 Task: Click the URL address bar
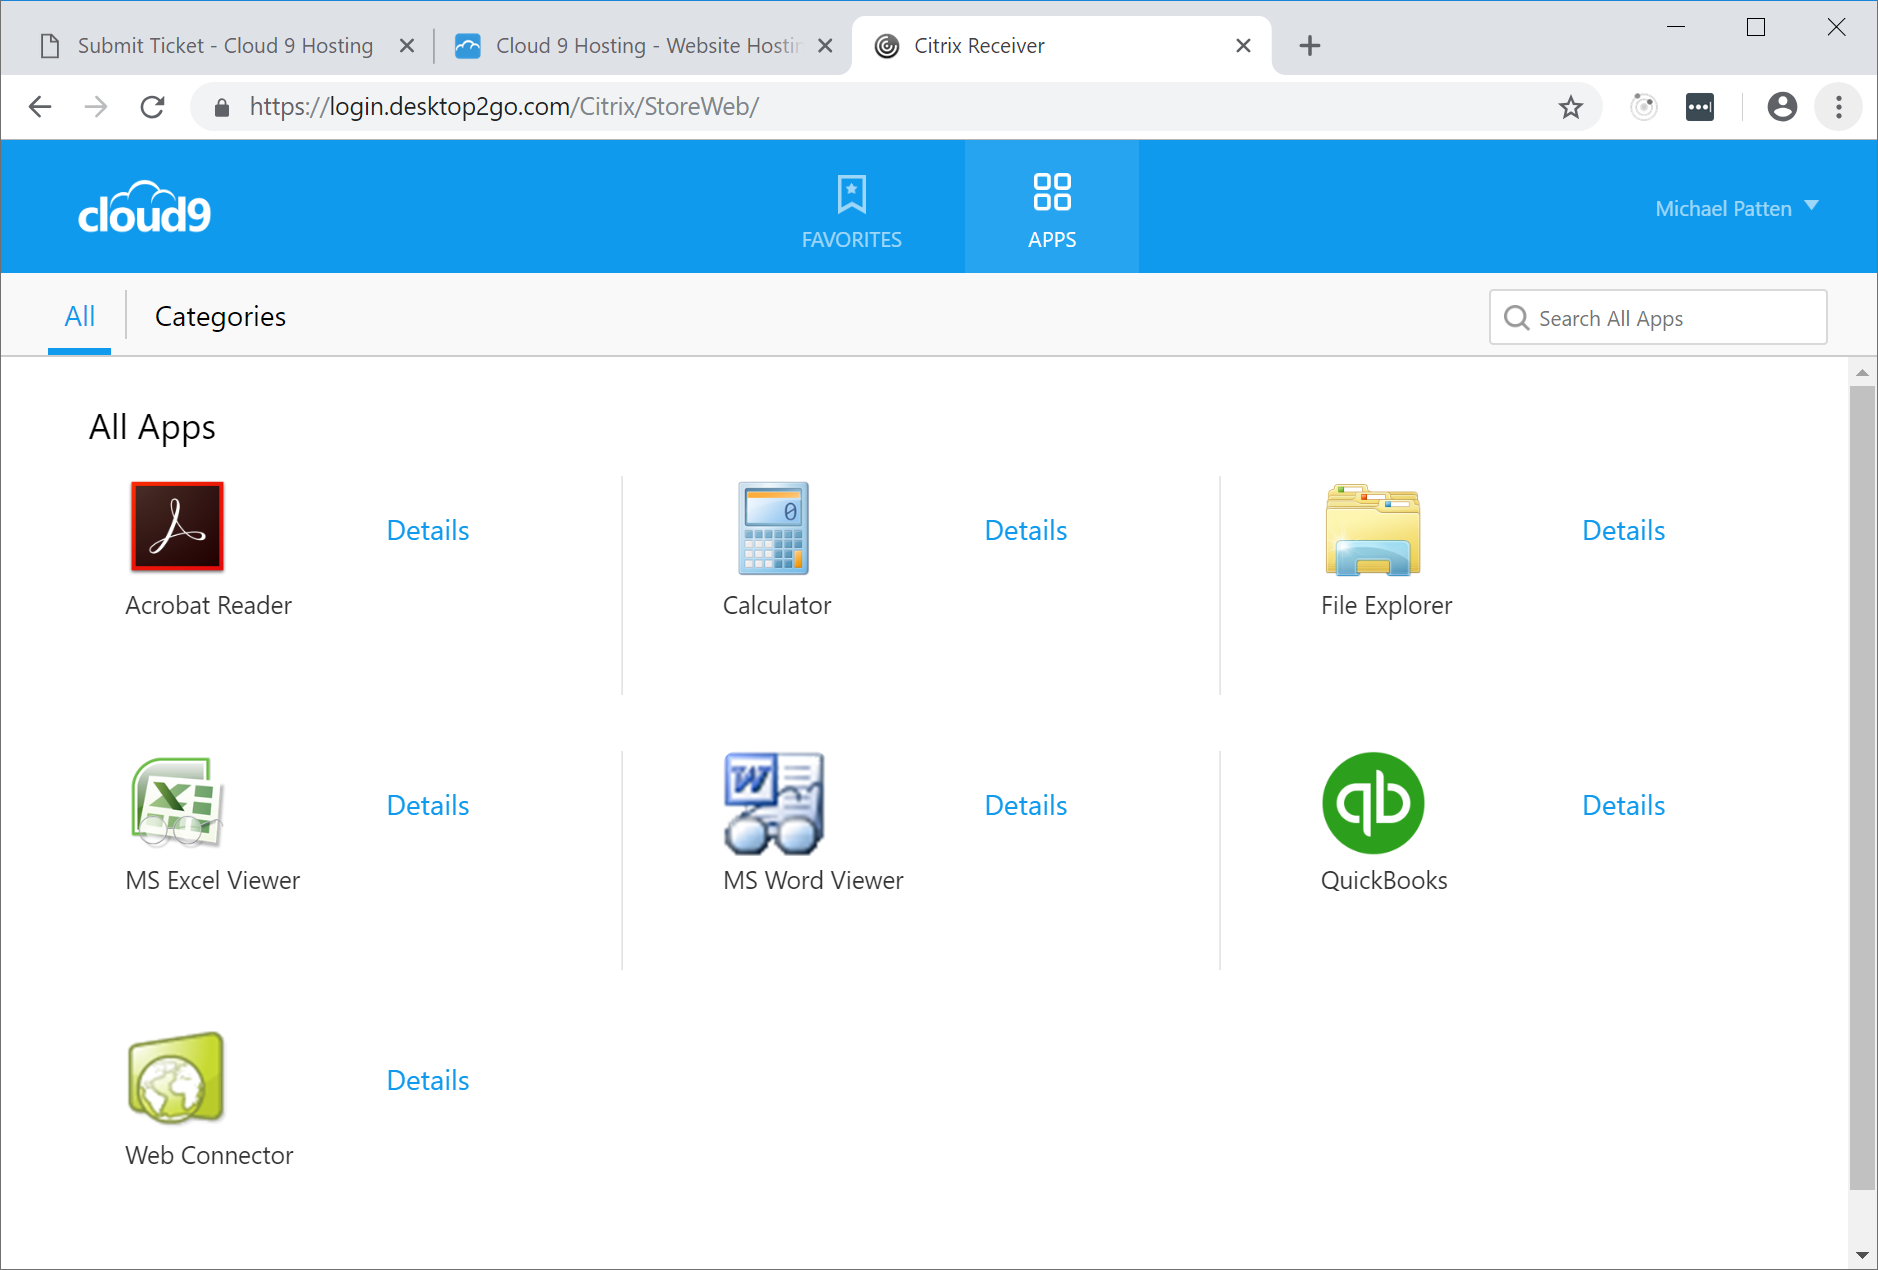point(895,107)
